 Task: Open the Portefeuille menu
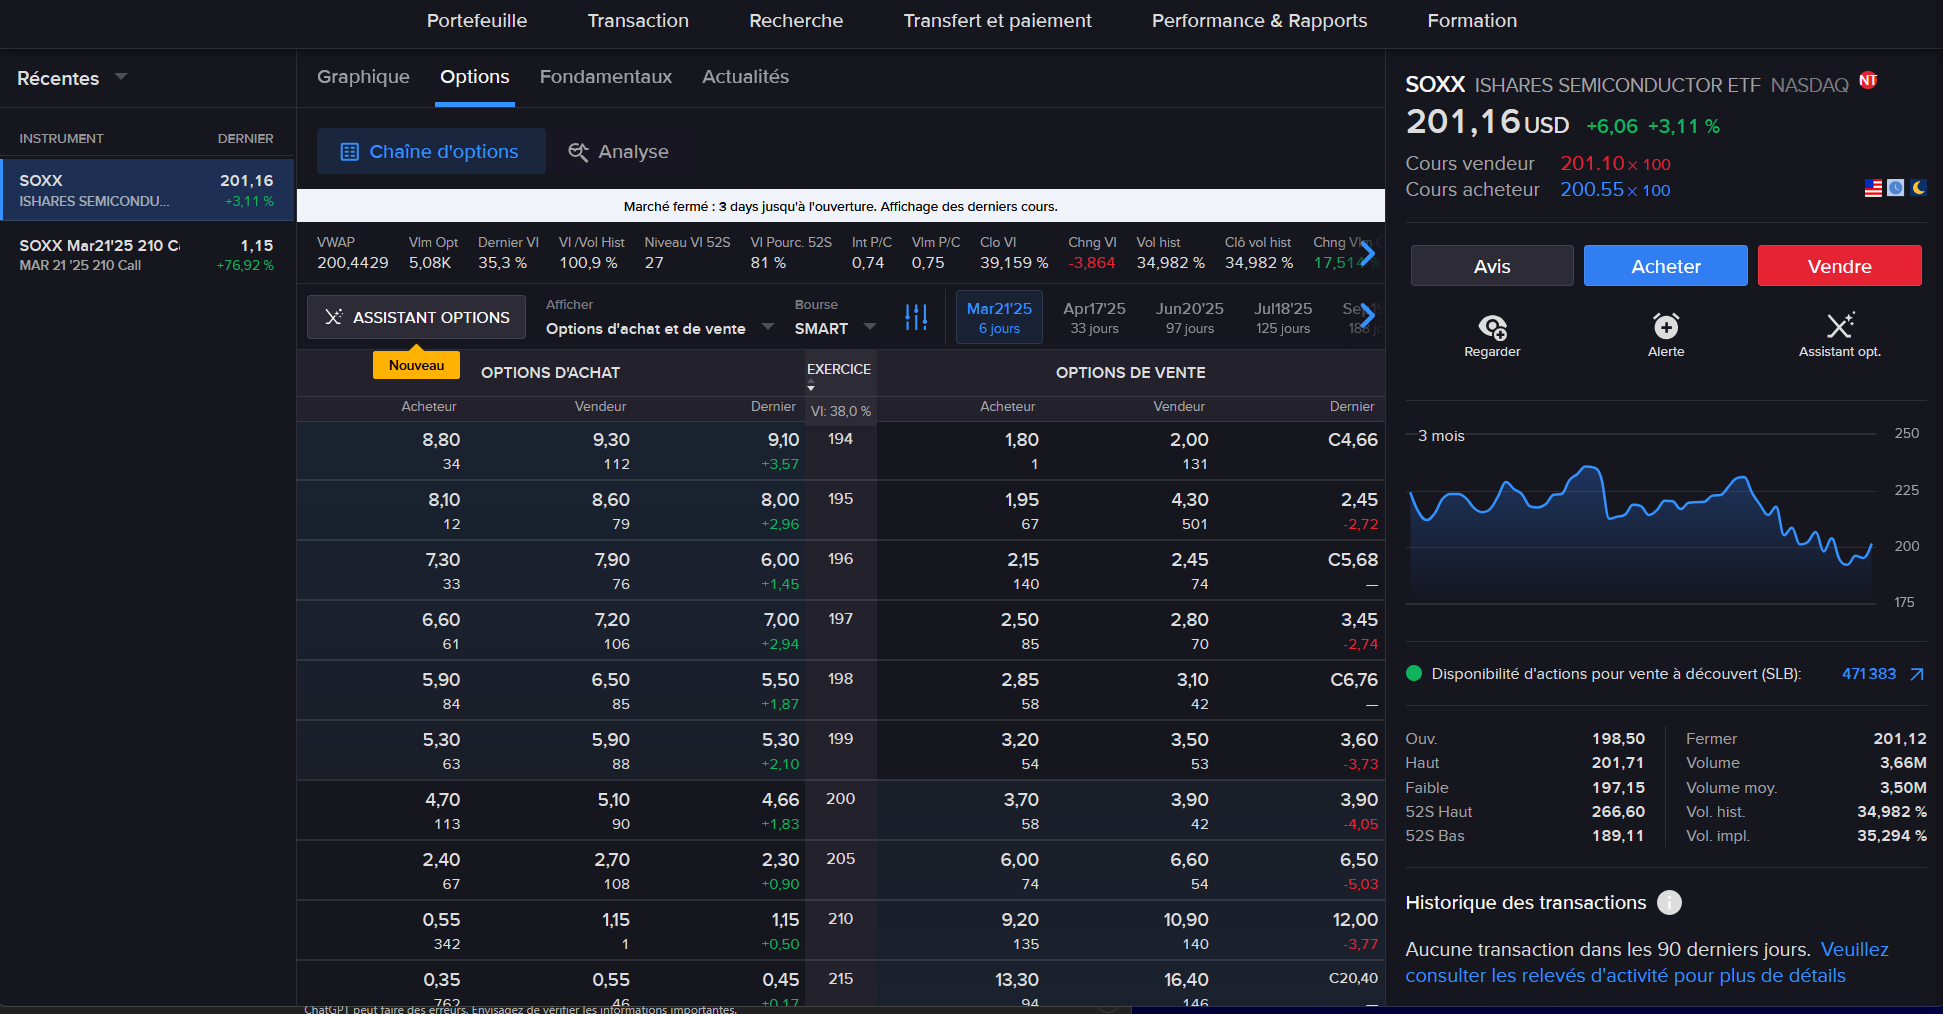477,21
